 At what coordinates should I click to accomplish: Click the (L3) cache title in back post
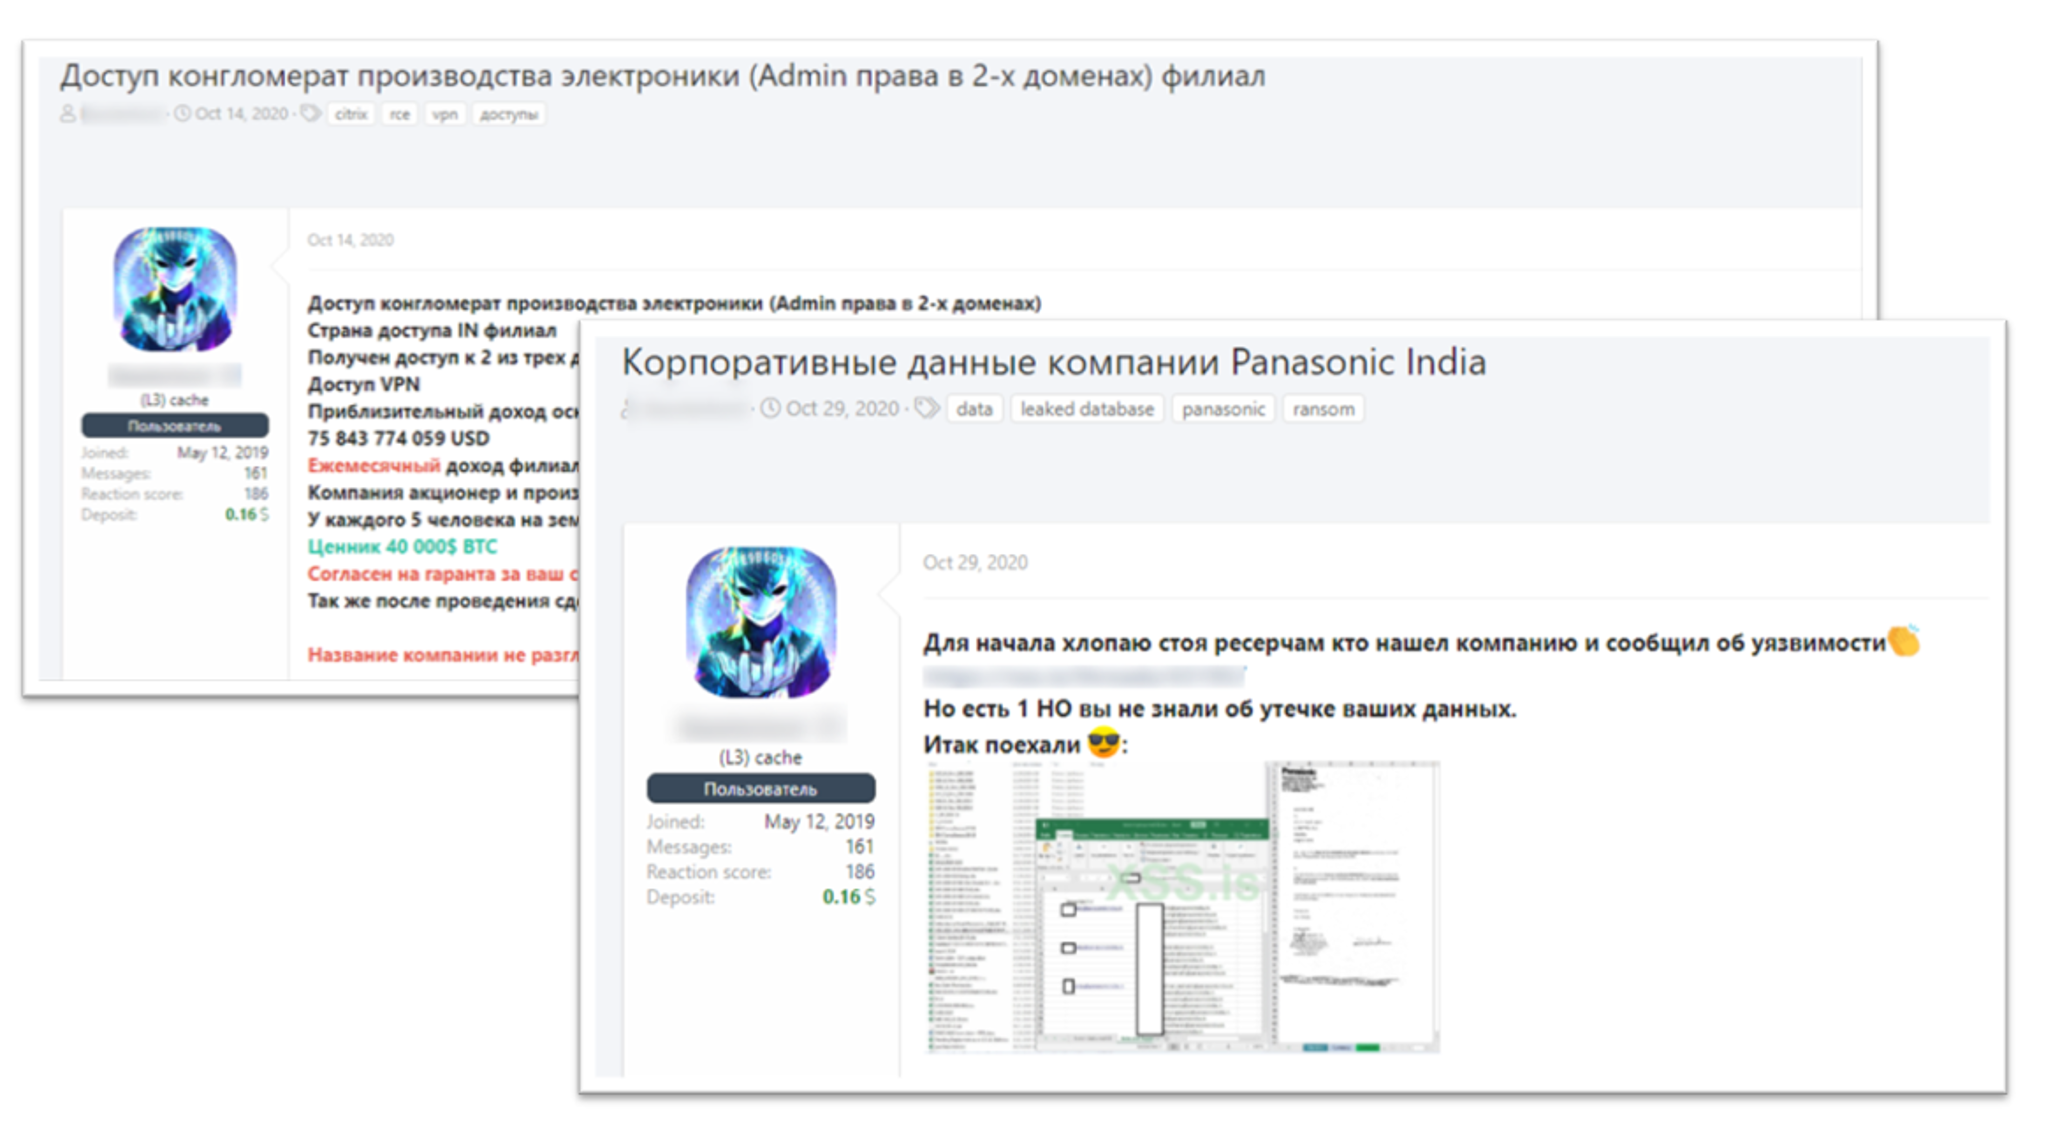175,400
